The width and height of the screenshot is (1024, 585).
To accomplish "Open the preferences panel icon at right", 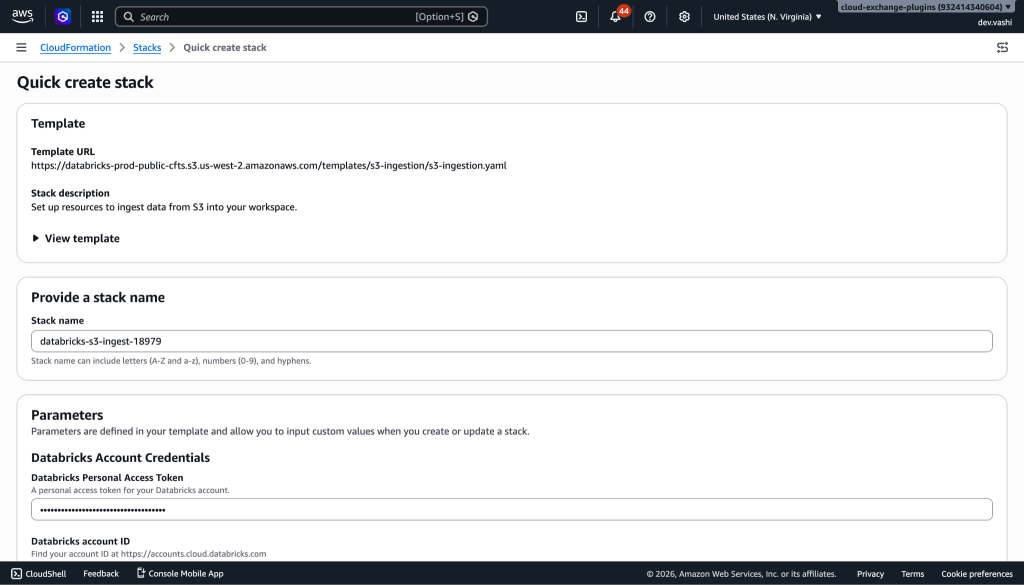I will point(1002,47).
